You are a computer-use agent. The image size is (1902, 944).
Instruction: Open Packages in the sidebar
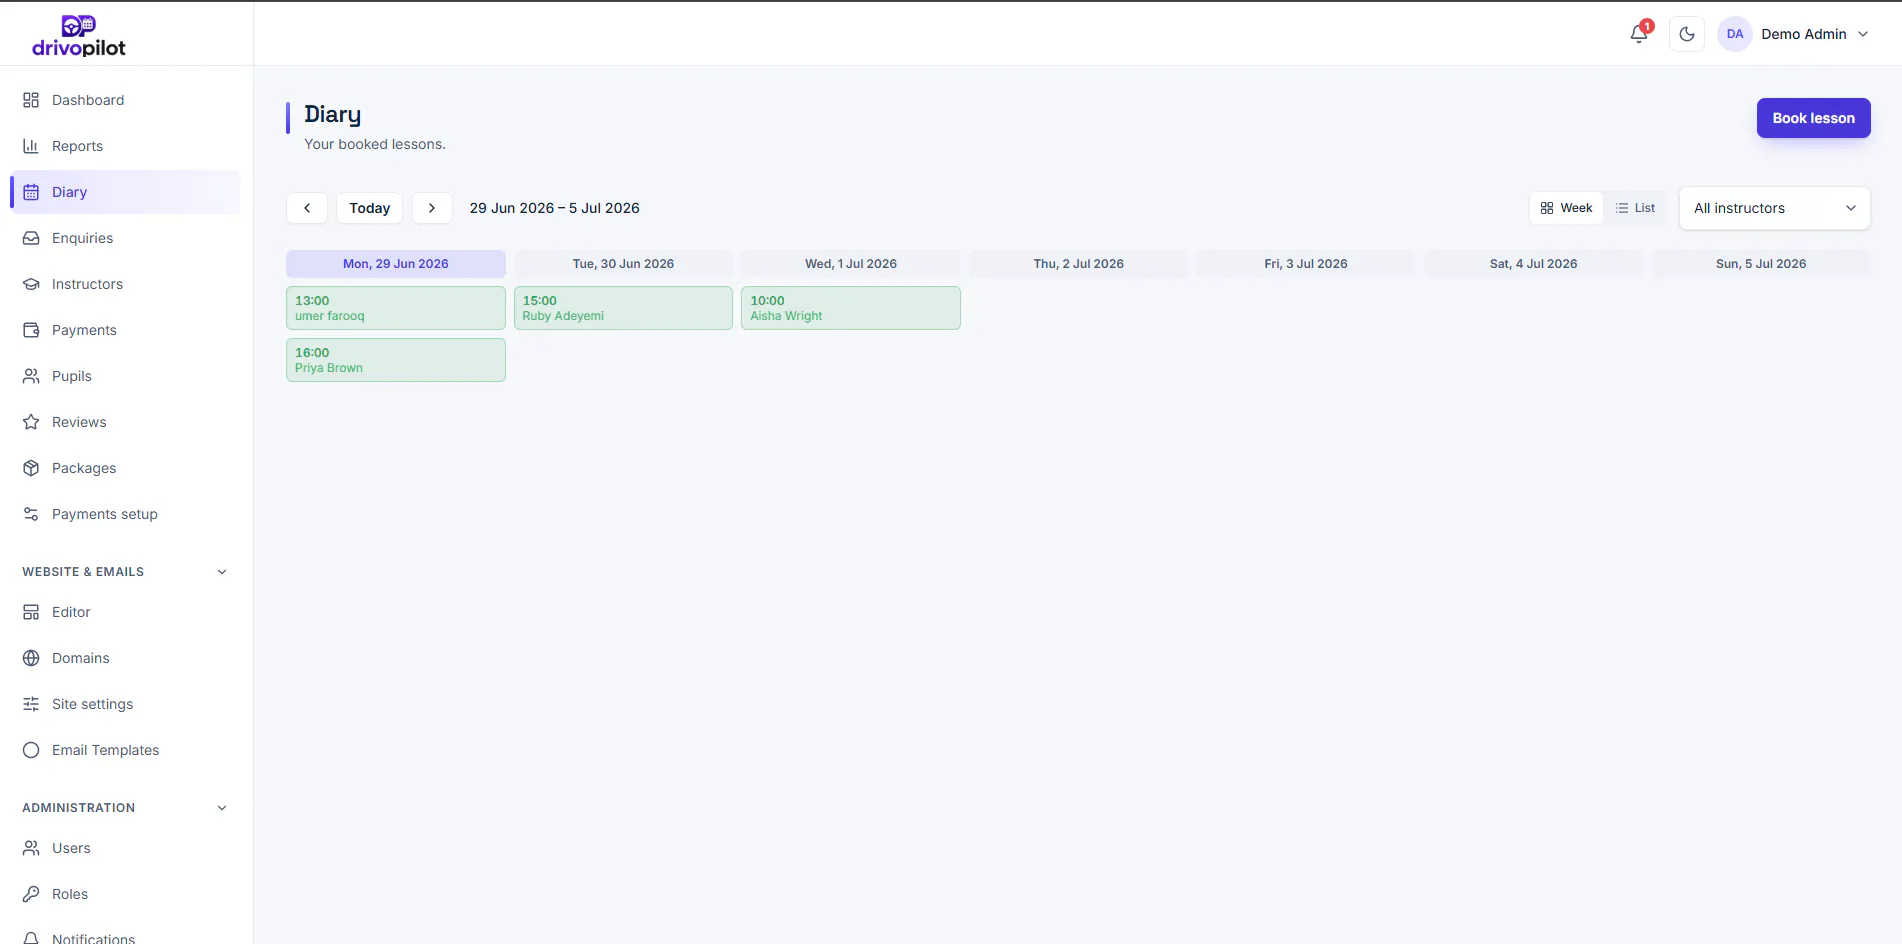coord(125,468)
